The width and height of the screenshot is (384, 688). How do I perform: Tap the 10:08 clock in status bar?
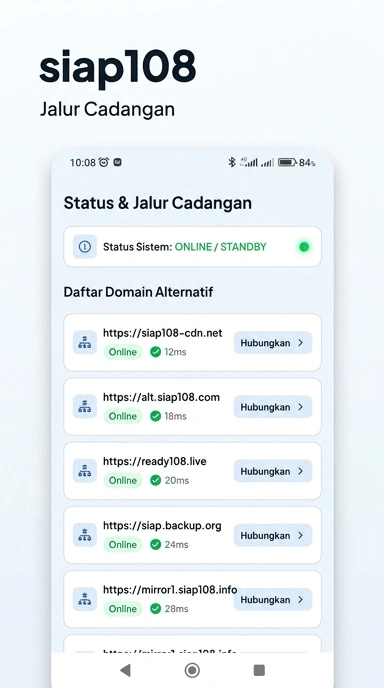click(x=83, y=163)
